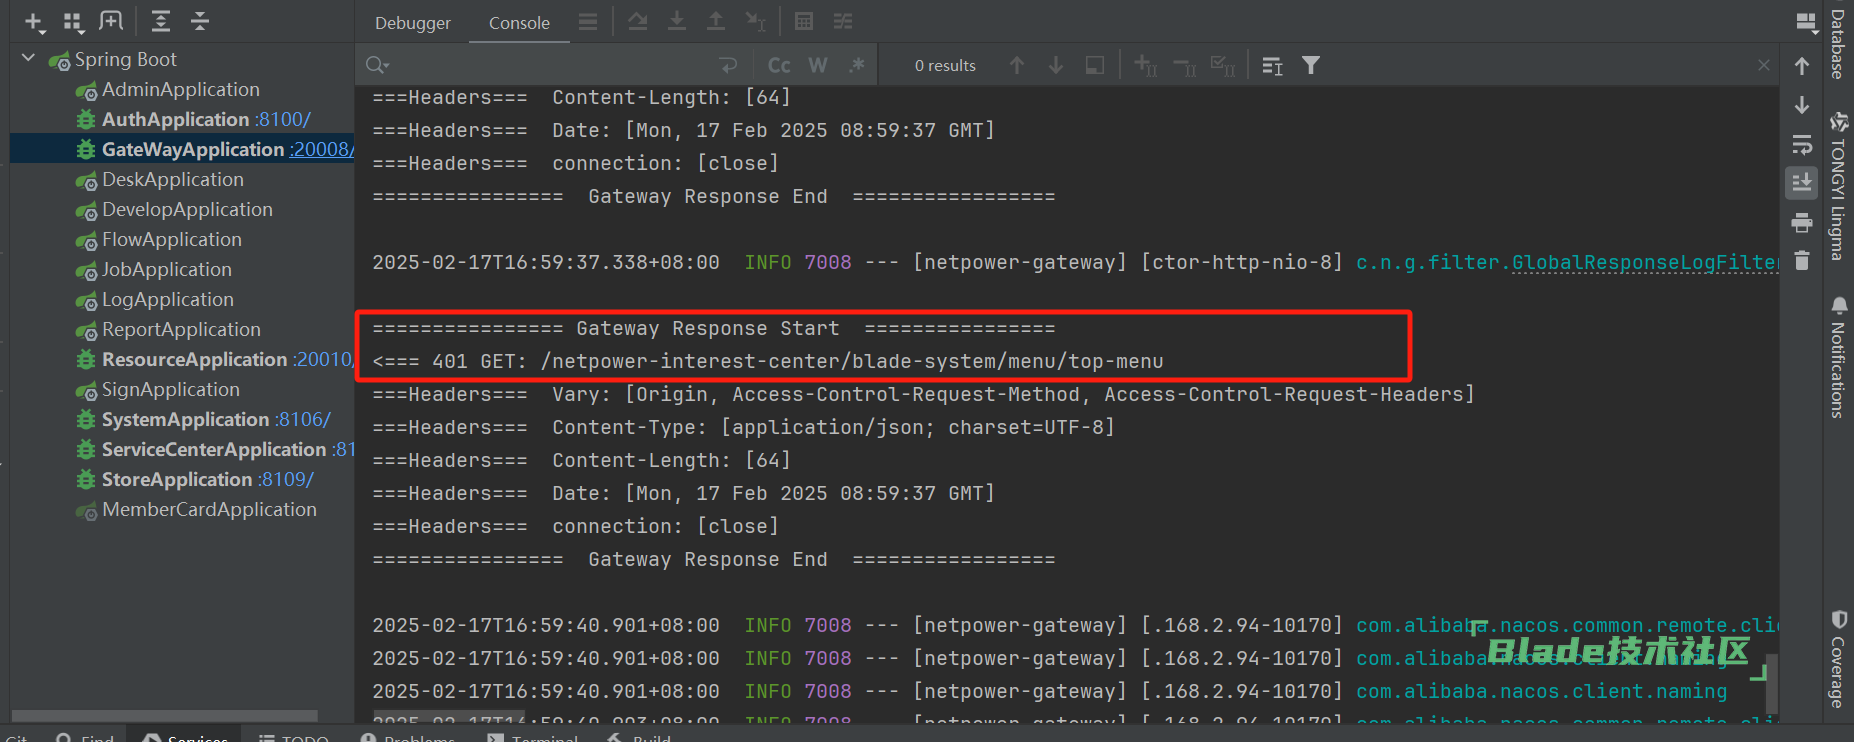
Task: Select DeskApplication in services tree
Action: (173, 179)
